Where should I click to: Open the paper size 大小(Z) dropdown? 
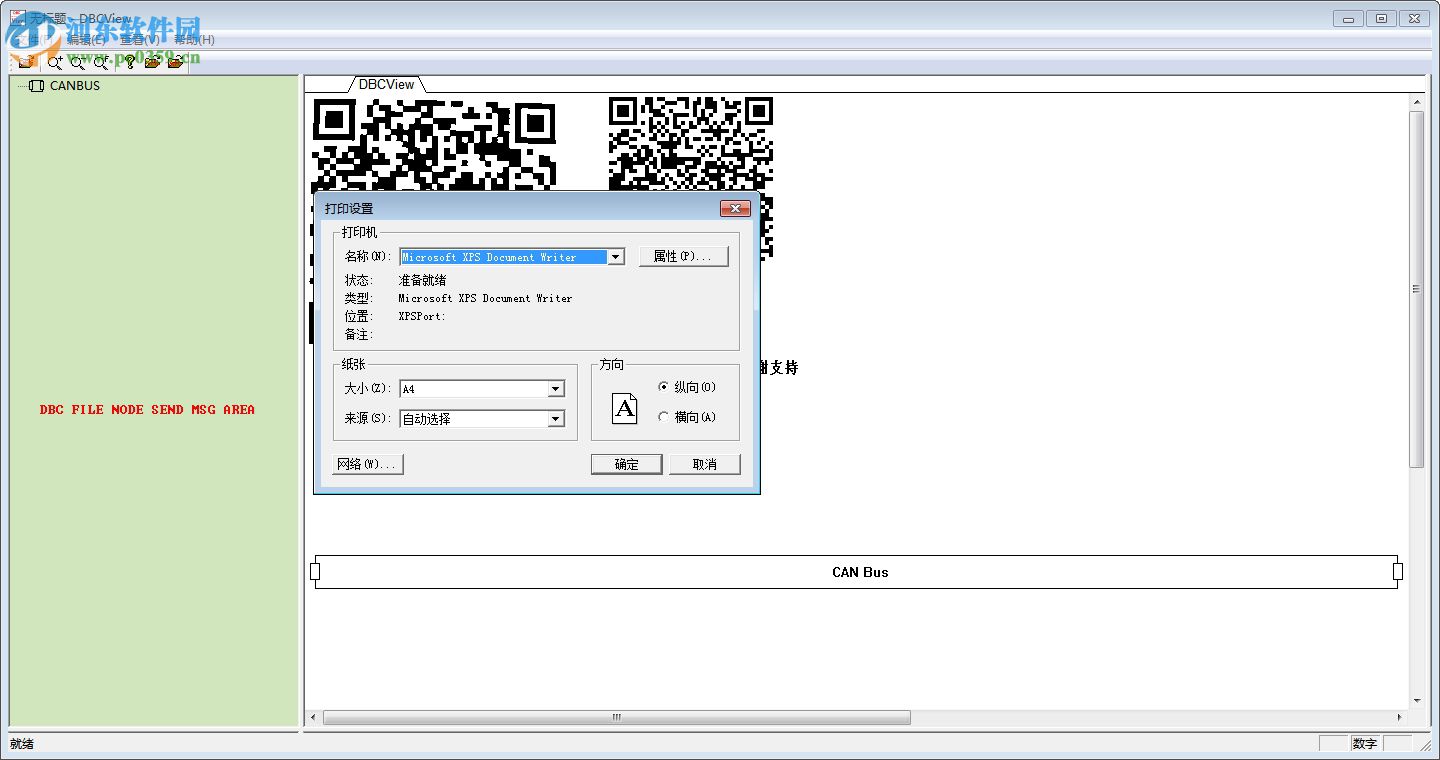(556, 388)
